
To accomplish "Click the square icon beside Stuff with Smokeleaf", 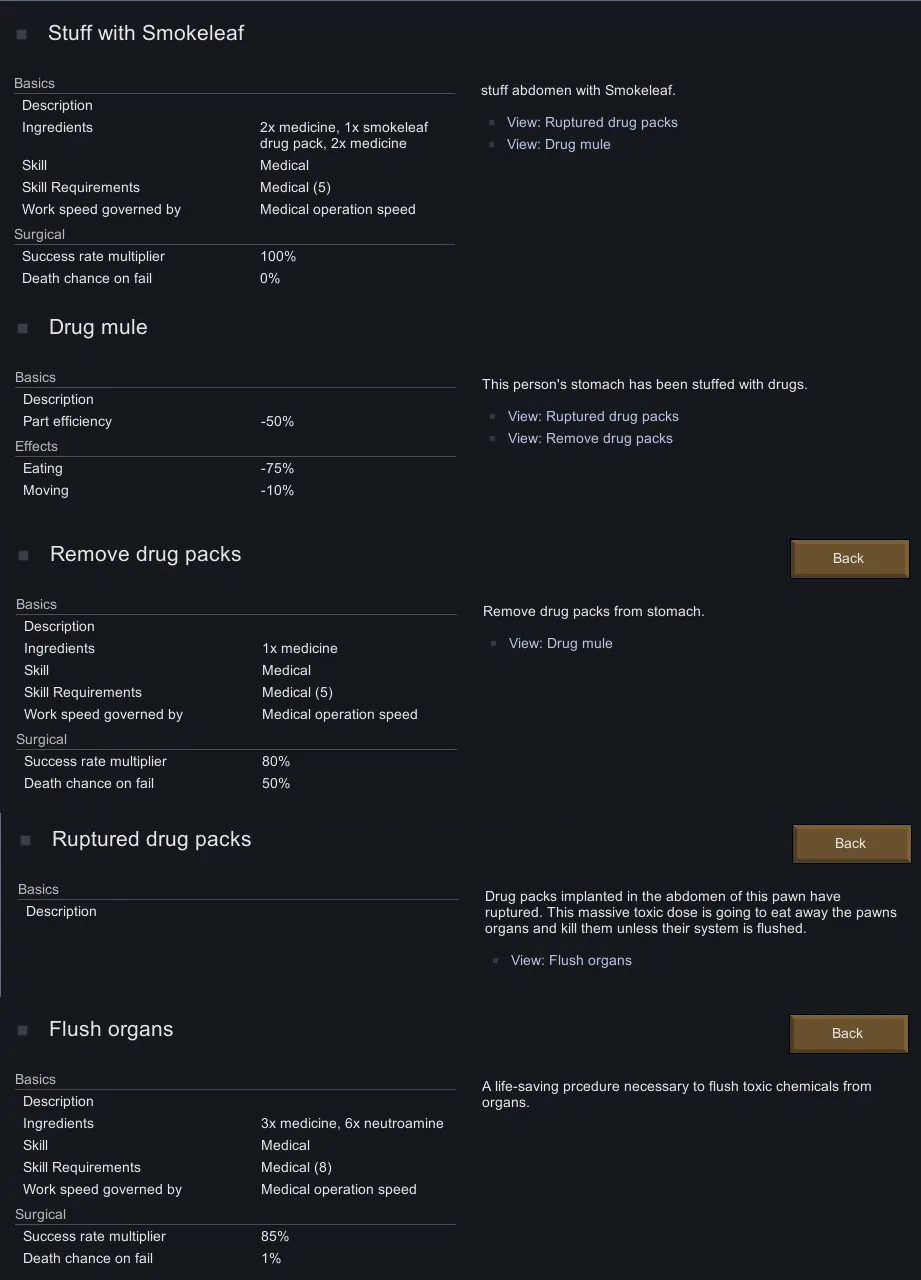I will coord(22,34).
